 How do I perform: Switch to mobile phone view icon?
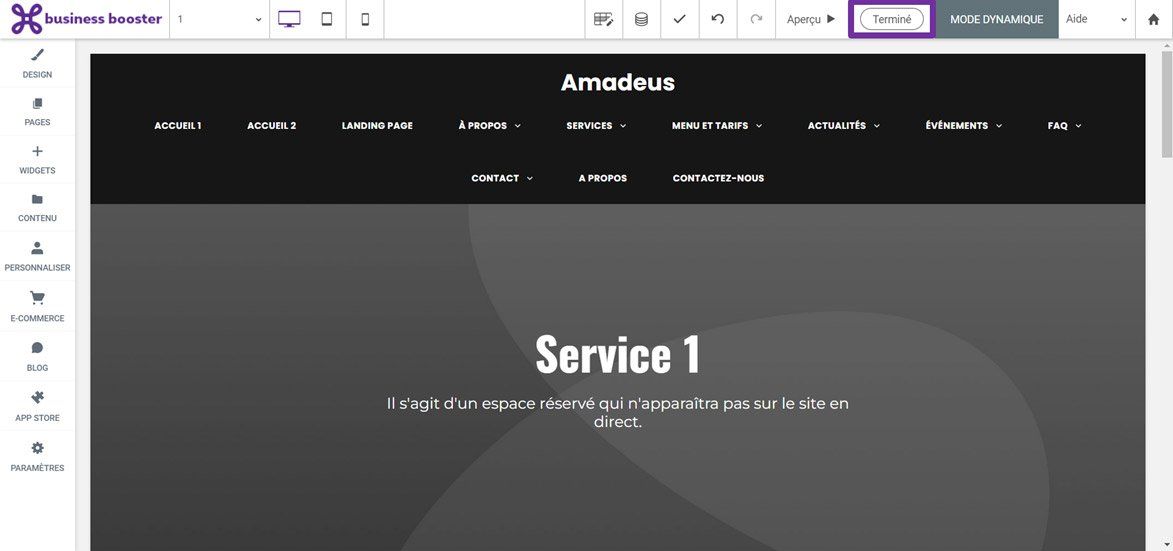point(365,19)
